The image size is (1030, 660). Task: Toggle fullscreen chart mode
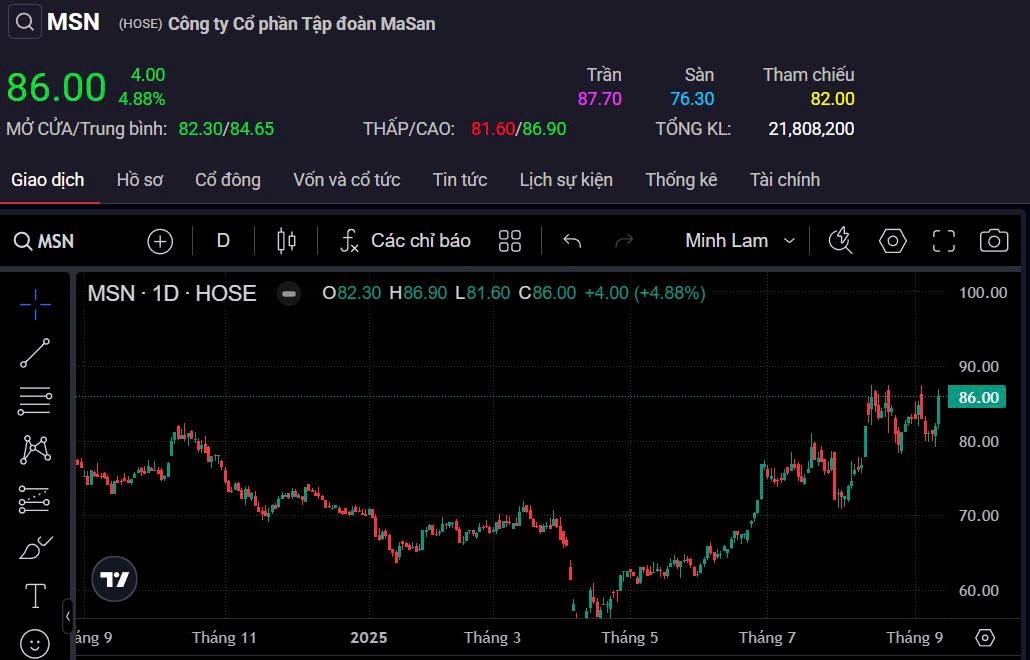tap(944, 241)
